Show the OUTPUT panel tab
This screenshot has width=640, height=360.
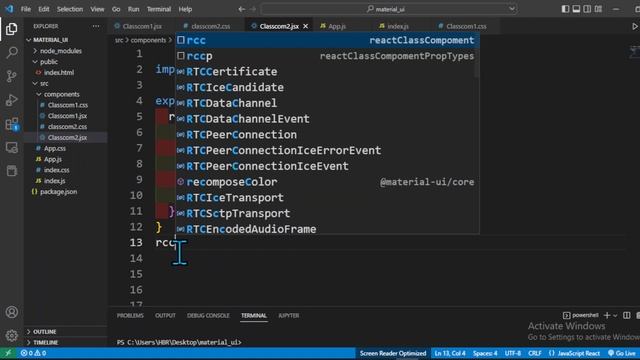coord(165,316)
